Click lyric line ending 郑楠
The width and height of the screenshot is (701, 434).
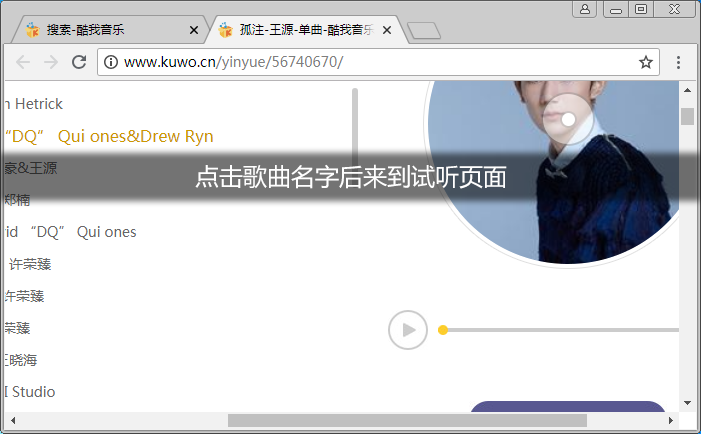[18, 200]
